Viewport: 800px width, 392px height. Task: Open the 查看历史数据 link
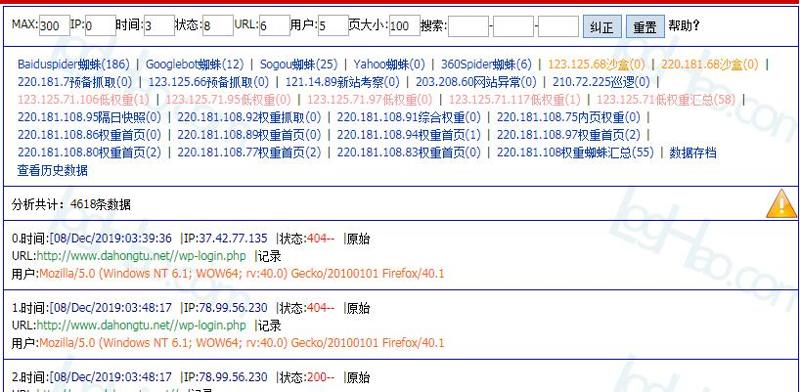(53, 170)
